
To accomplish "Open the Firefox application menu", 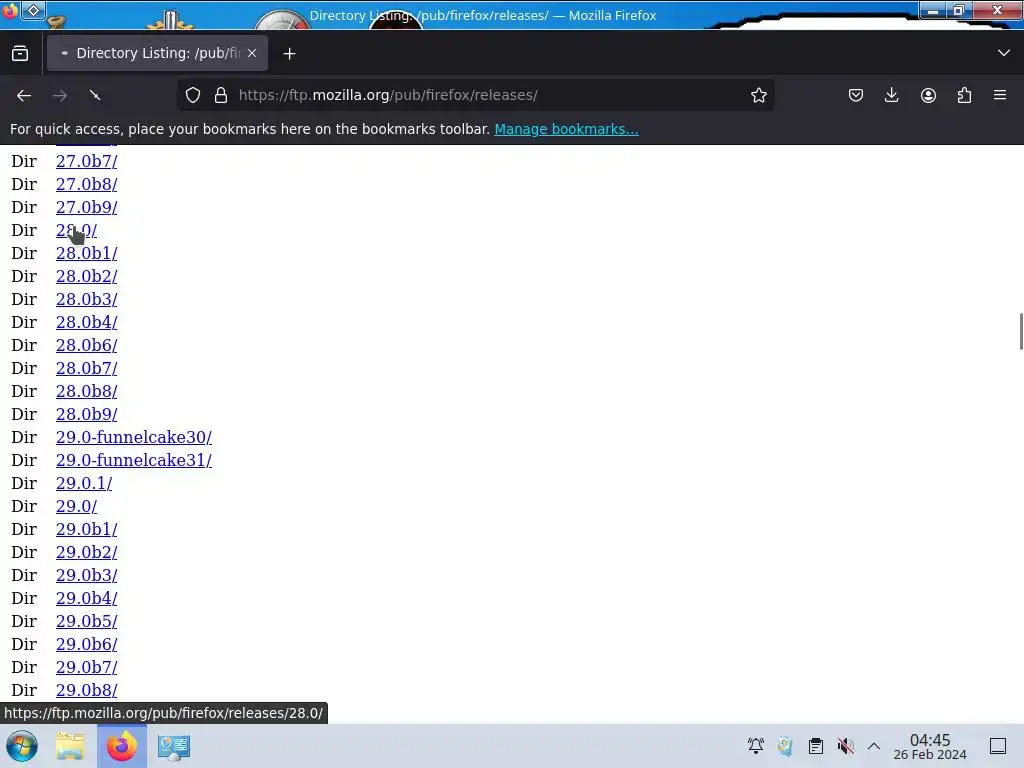I will 1000,95.
